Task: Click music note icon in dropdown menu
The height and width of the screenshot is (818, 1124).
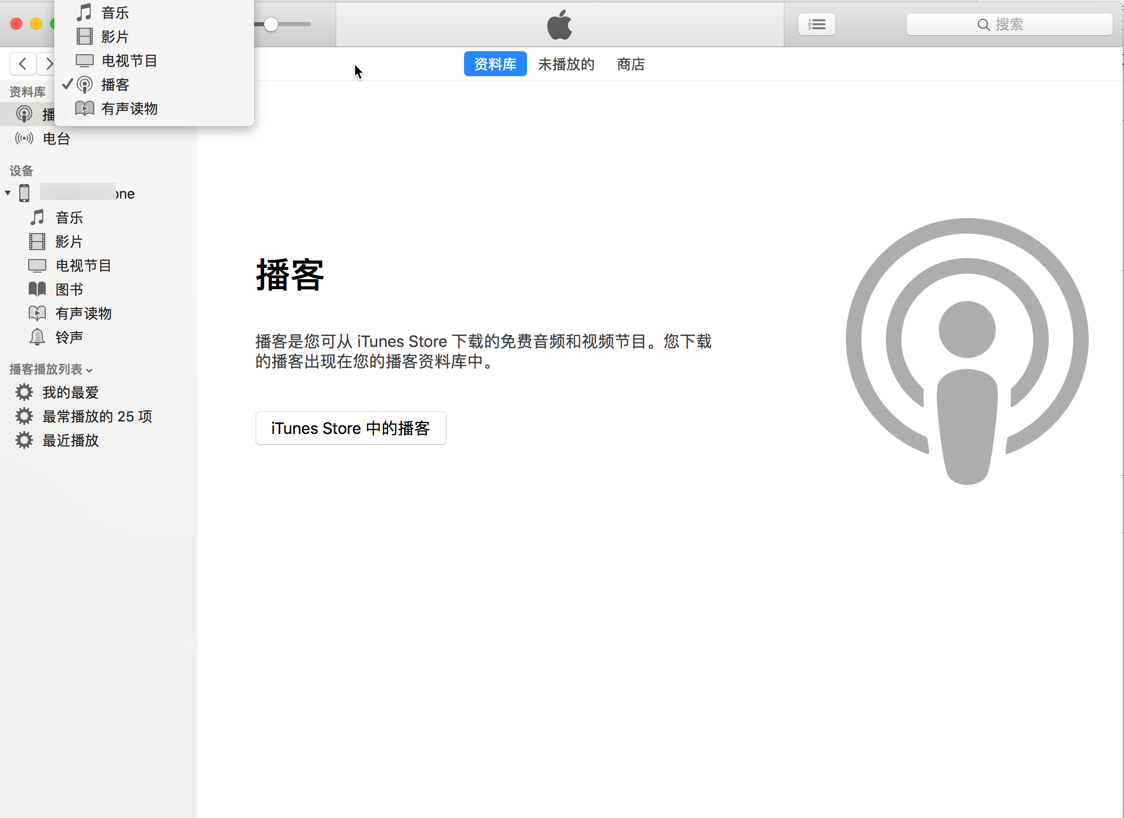Action: tap(85, 12)
